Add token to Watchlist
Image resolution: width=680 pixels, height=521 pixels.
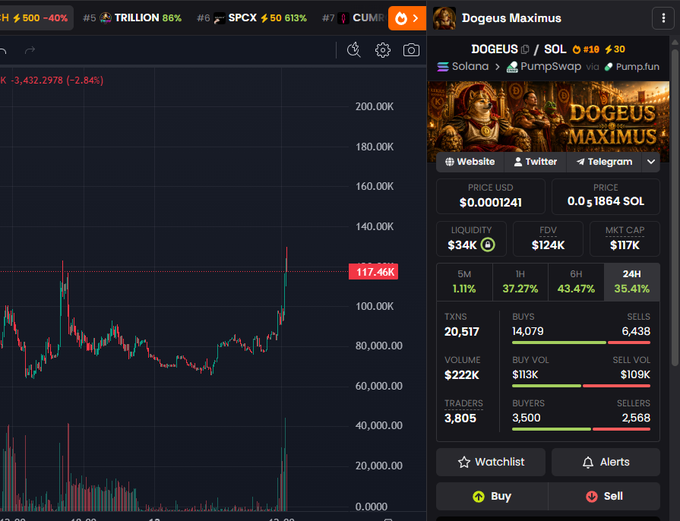coord(491,462)
